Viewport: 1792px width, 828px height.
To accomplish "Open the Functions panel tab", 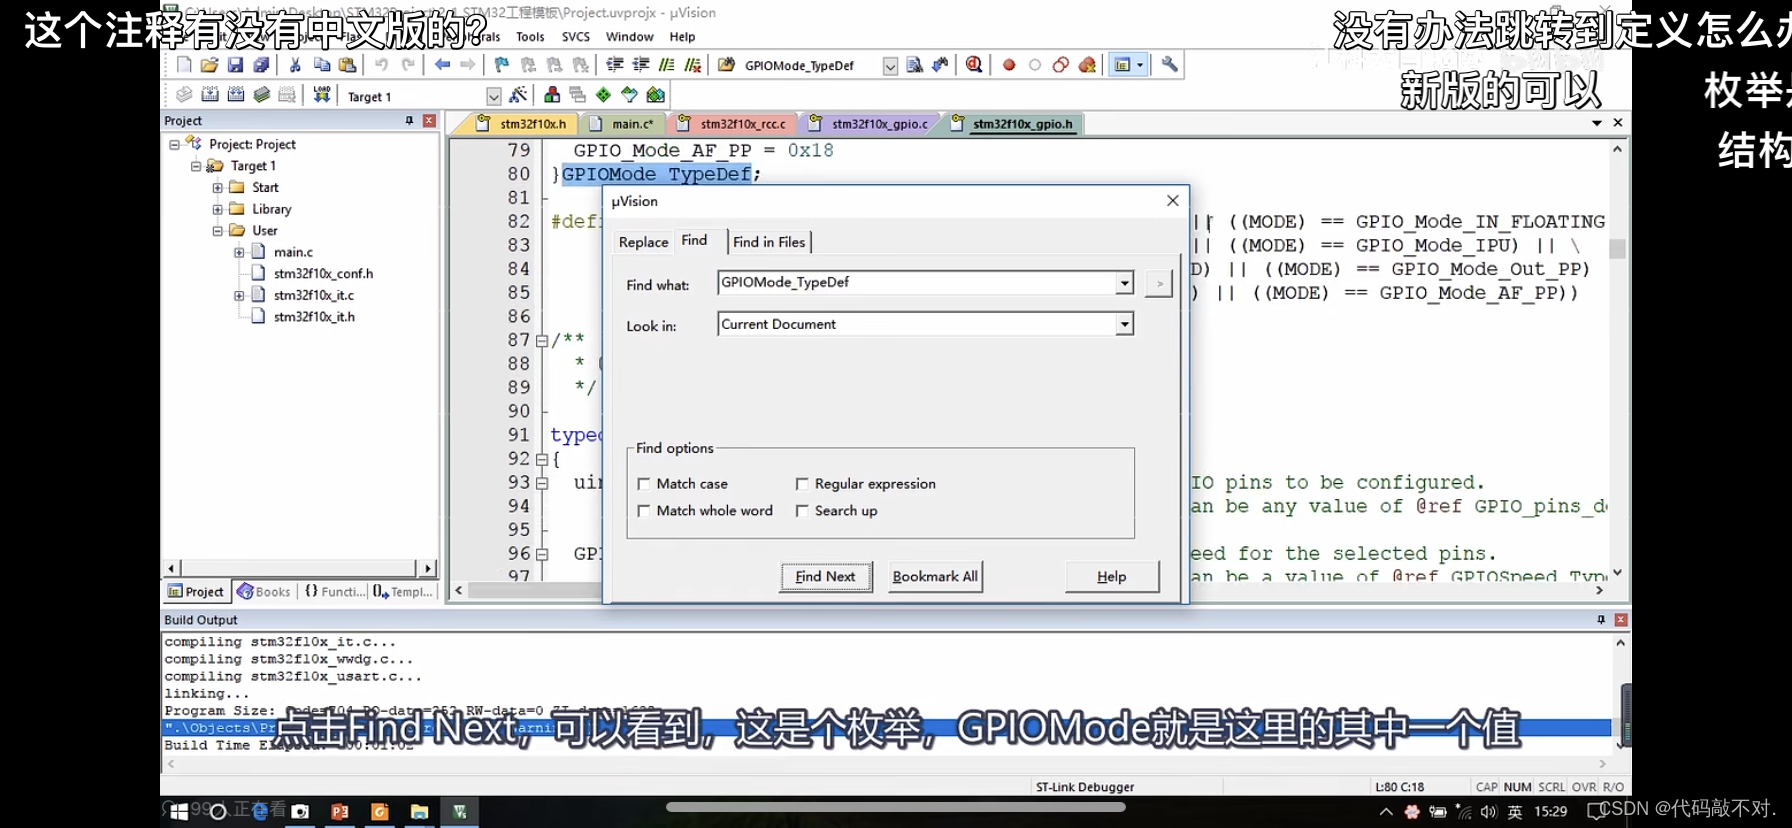I will click(336, 592).
